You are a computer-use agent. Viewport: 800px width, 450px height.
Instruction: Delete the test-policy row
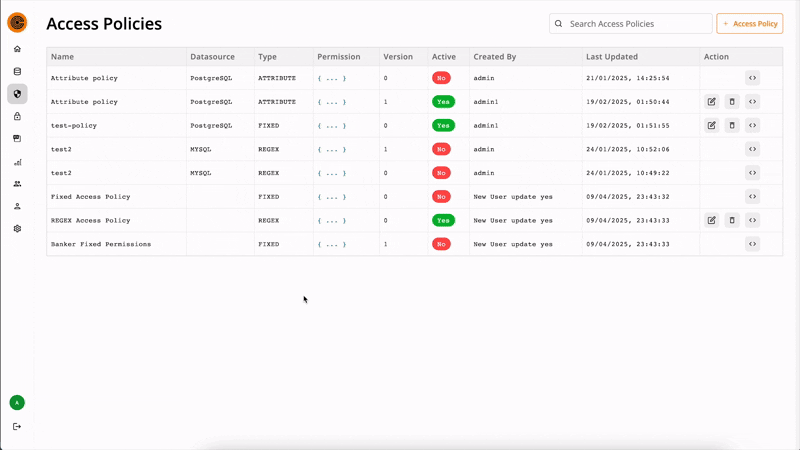[x=732, y=126]
